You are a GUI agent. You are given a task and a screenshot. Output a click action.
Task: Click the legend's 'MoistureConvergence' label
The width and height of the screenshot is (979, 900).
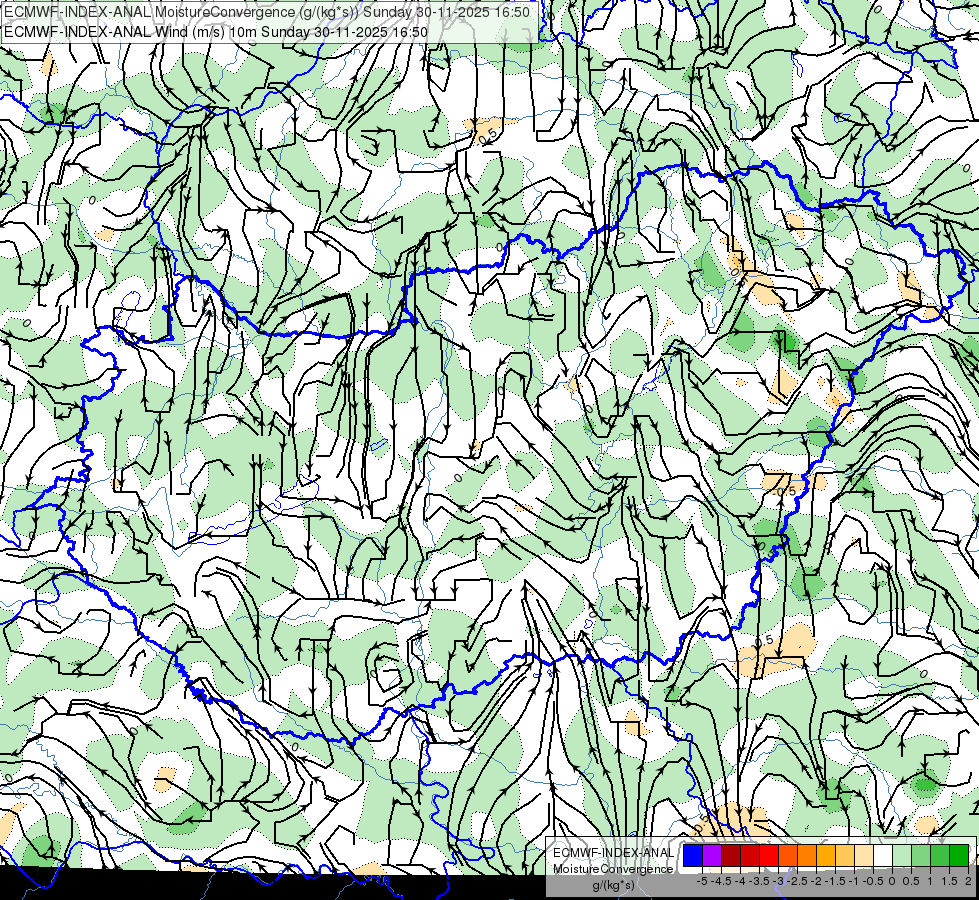[x=613, y=869]
